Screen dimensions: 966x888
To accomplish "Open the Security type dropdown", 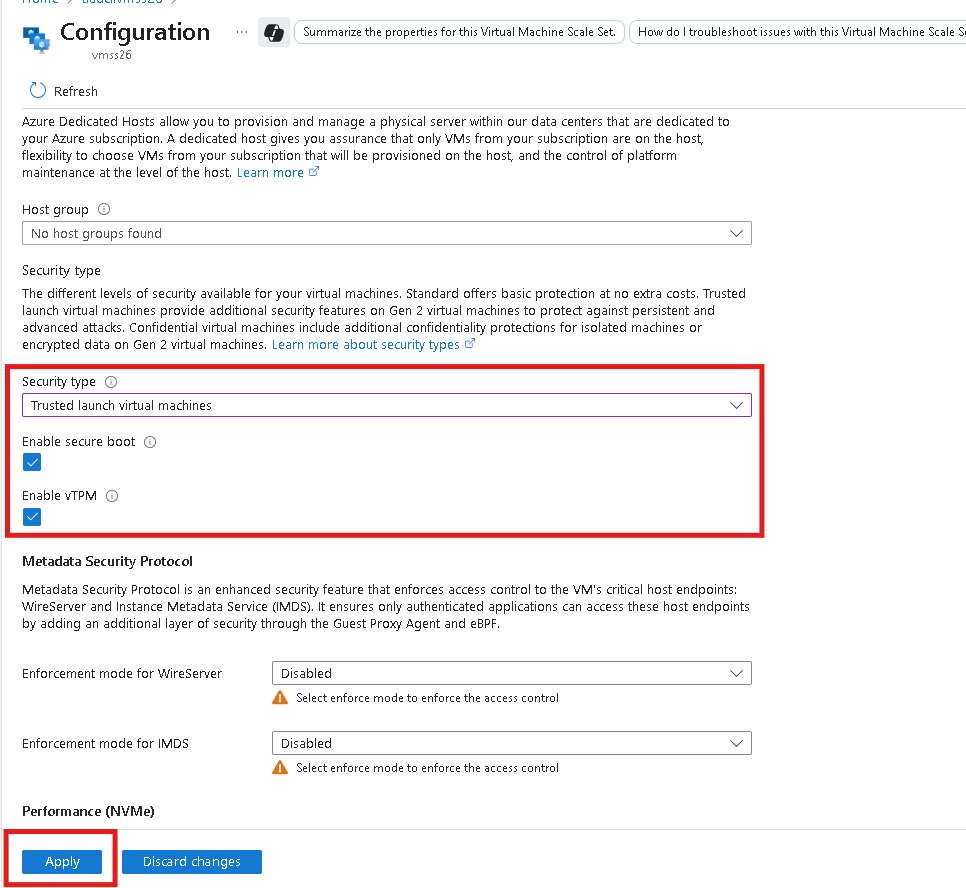I will pyautogui.click(x=386, y=405).
